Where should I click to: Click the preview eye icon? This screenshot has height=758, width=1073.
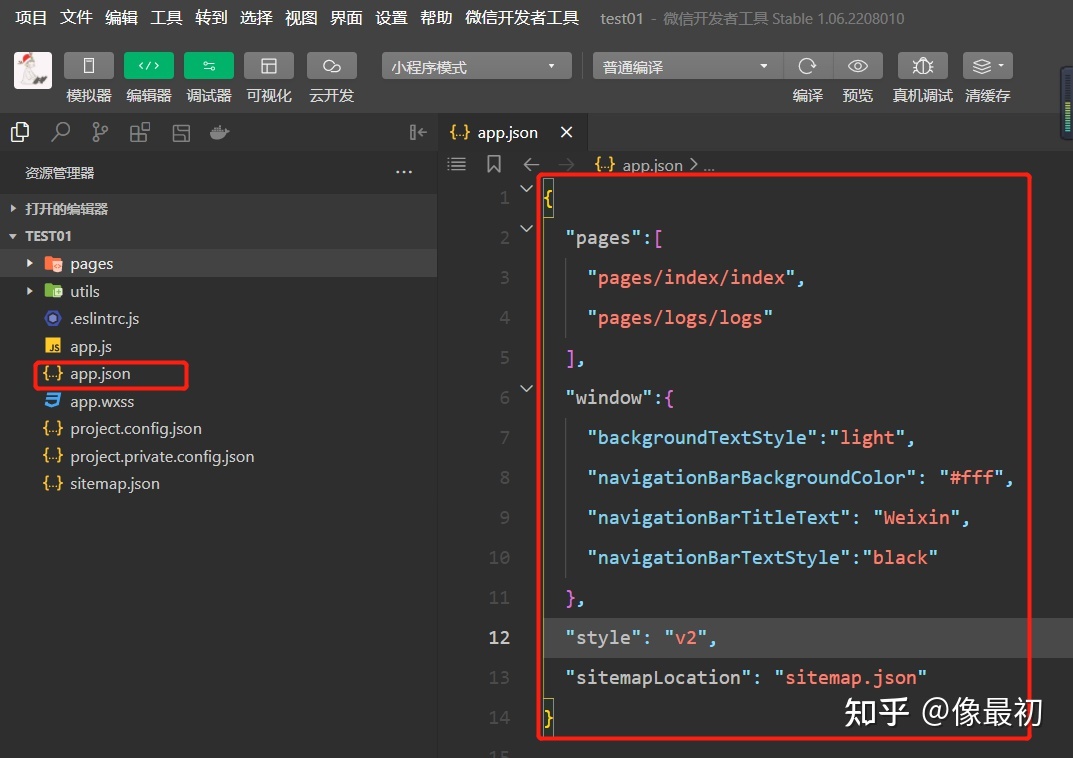(x=857, y=66)
